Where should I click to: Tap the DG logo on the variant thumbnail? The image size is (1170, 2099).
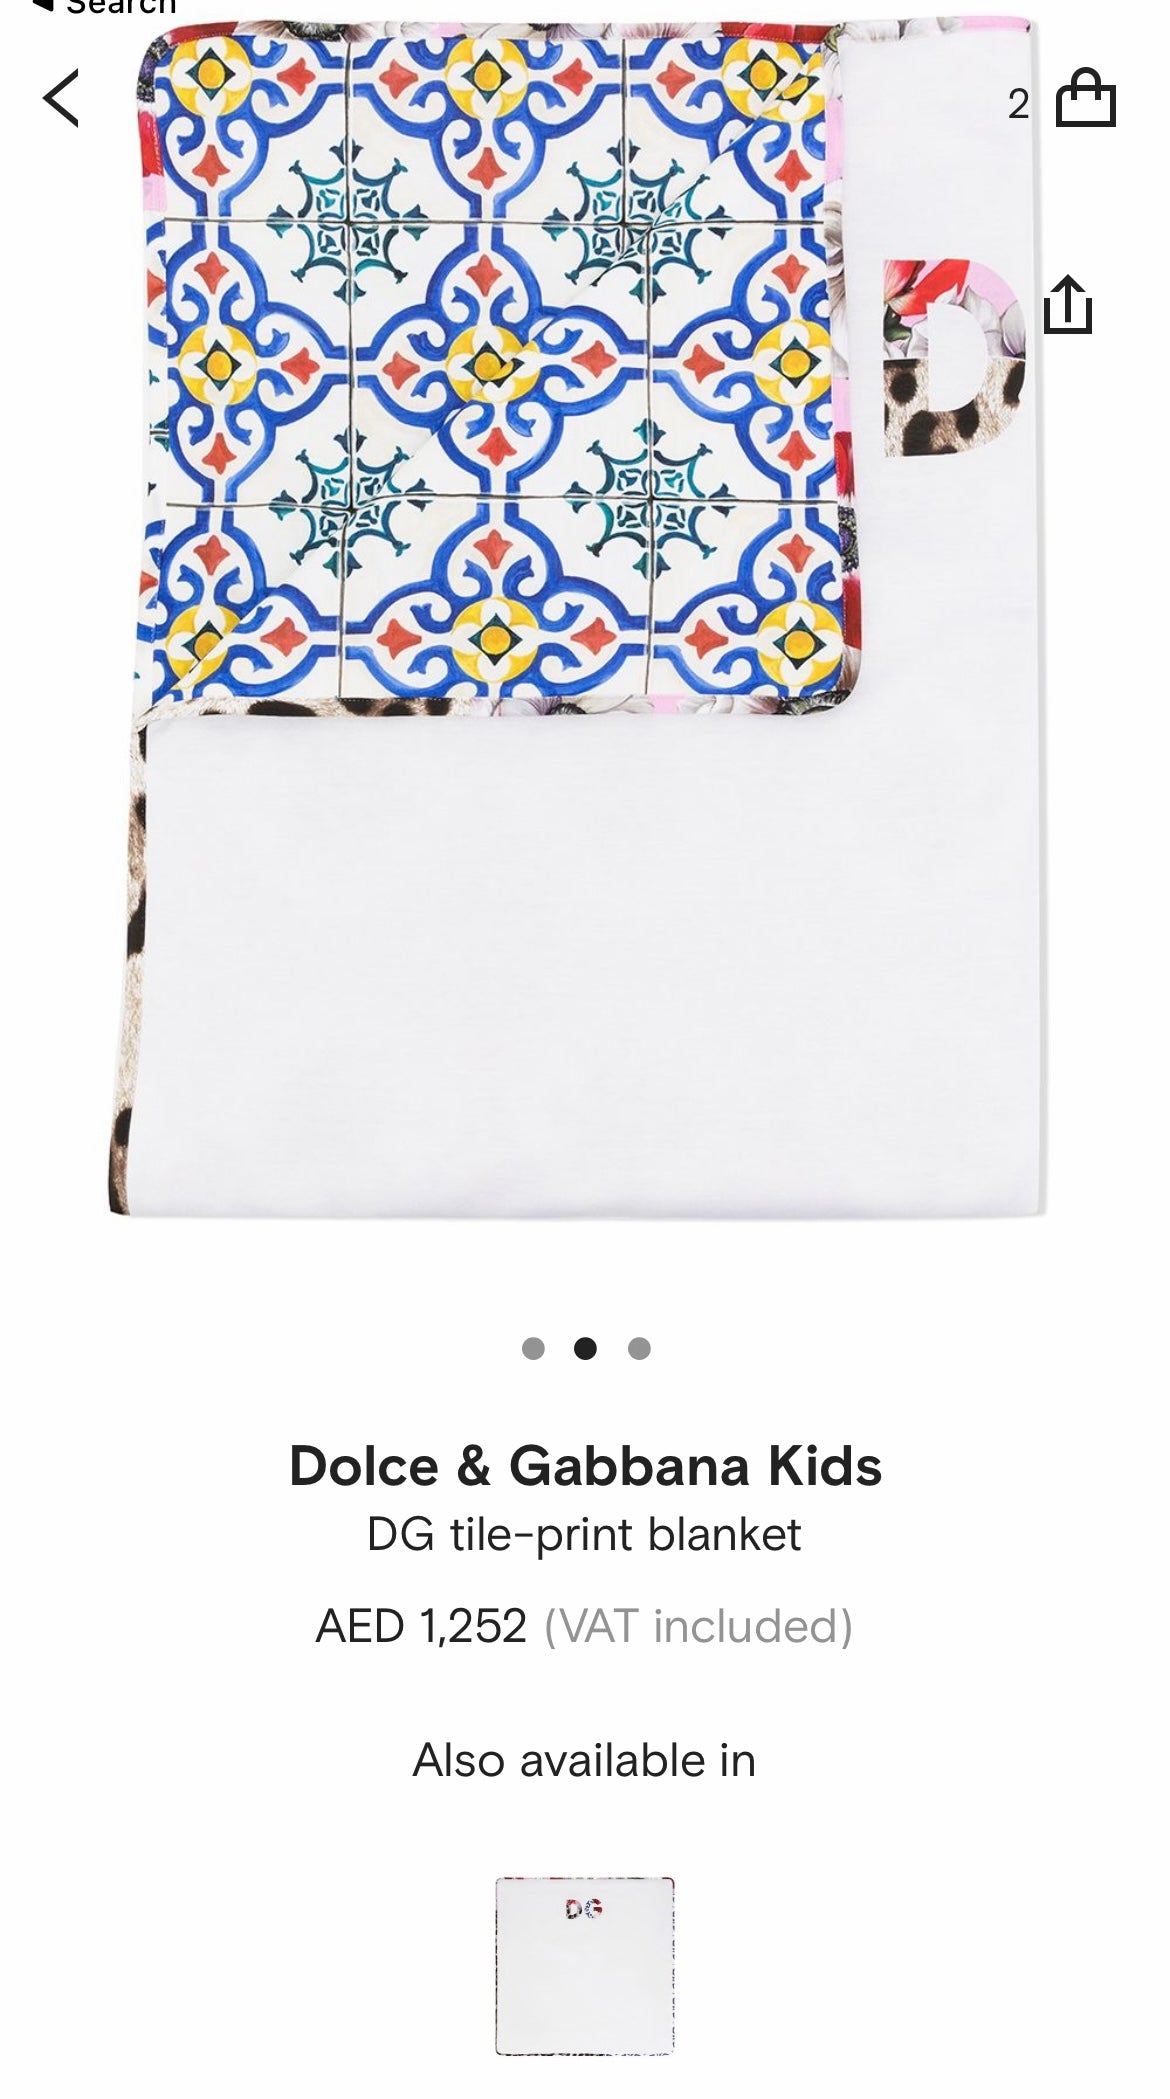(584, 1909)
